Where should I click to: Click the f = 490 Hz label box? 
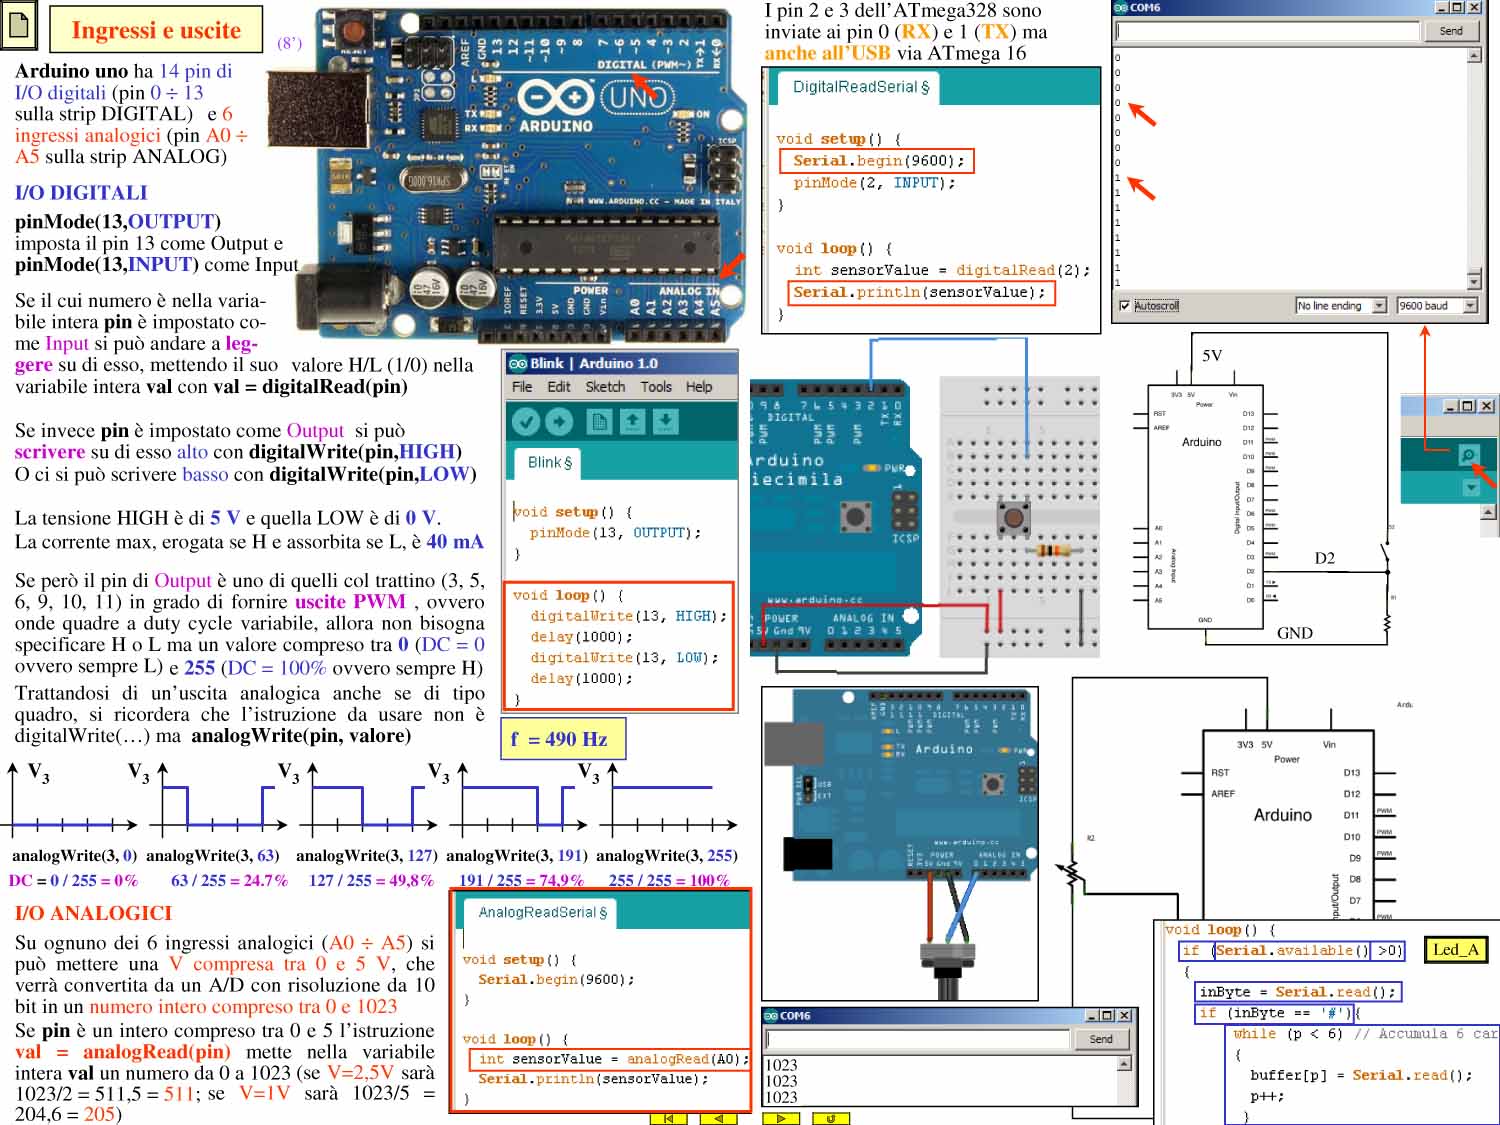(563, 739)
